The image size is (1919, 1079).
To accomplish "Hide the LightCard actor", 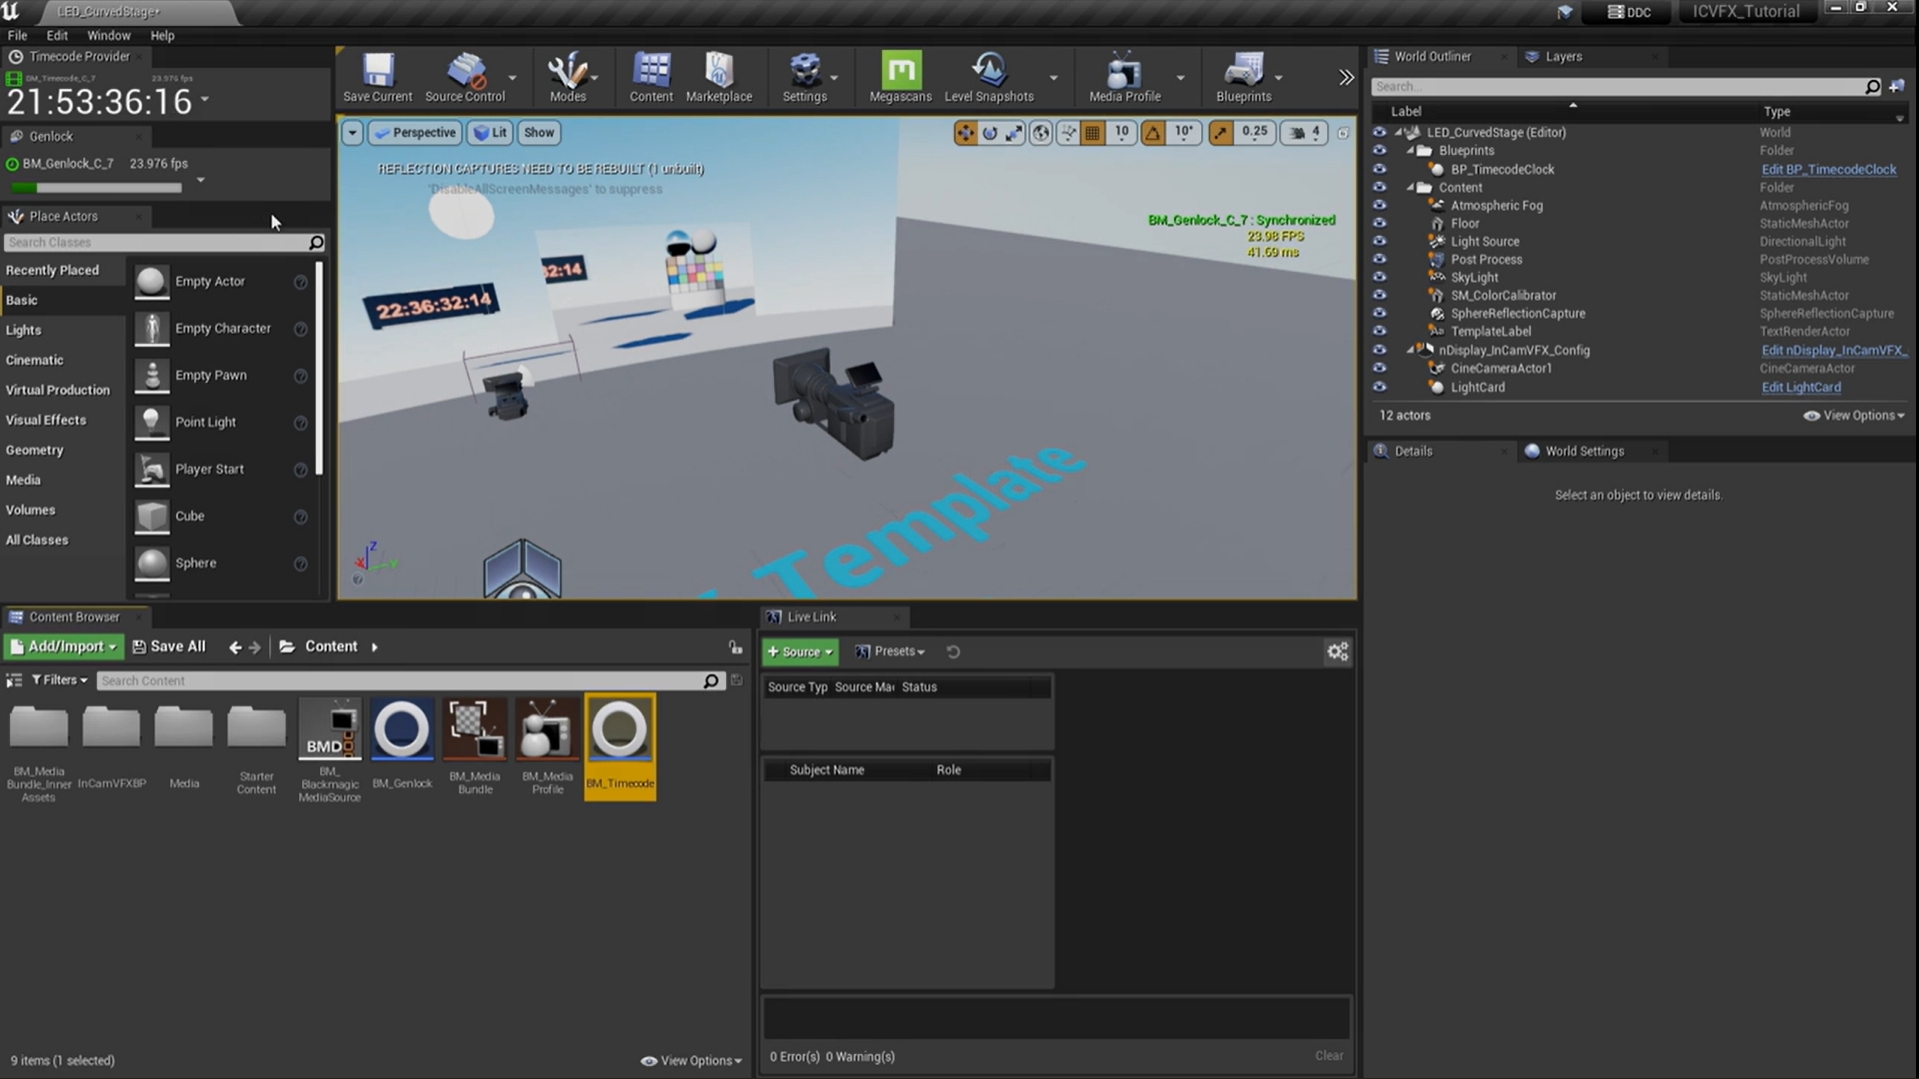I will (x=1379, y=387).
